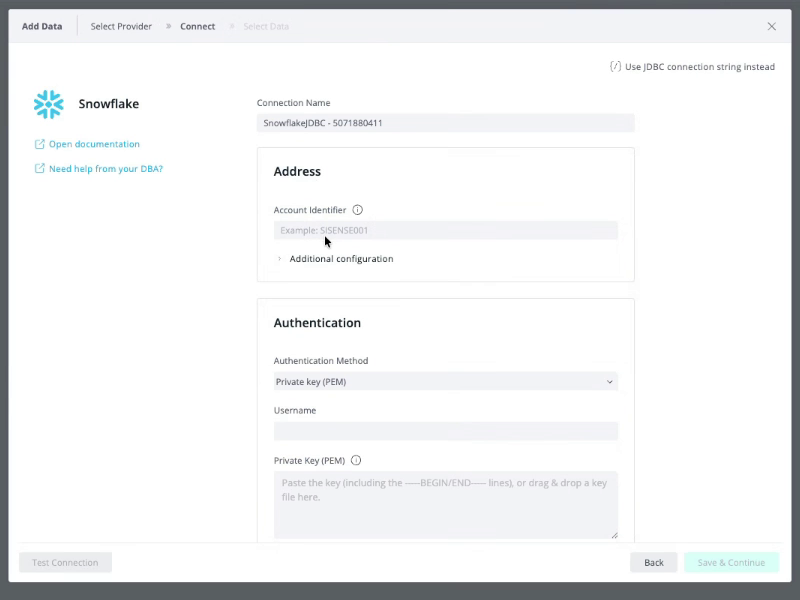Open the Authentication Method dropdown
Image resolution: width=800 pixels, height=600 pixels.
click(445, 382)
